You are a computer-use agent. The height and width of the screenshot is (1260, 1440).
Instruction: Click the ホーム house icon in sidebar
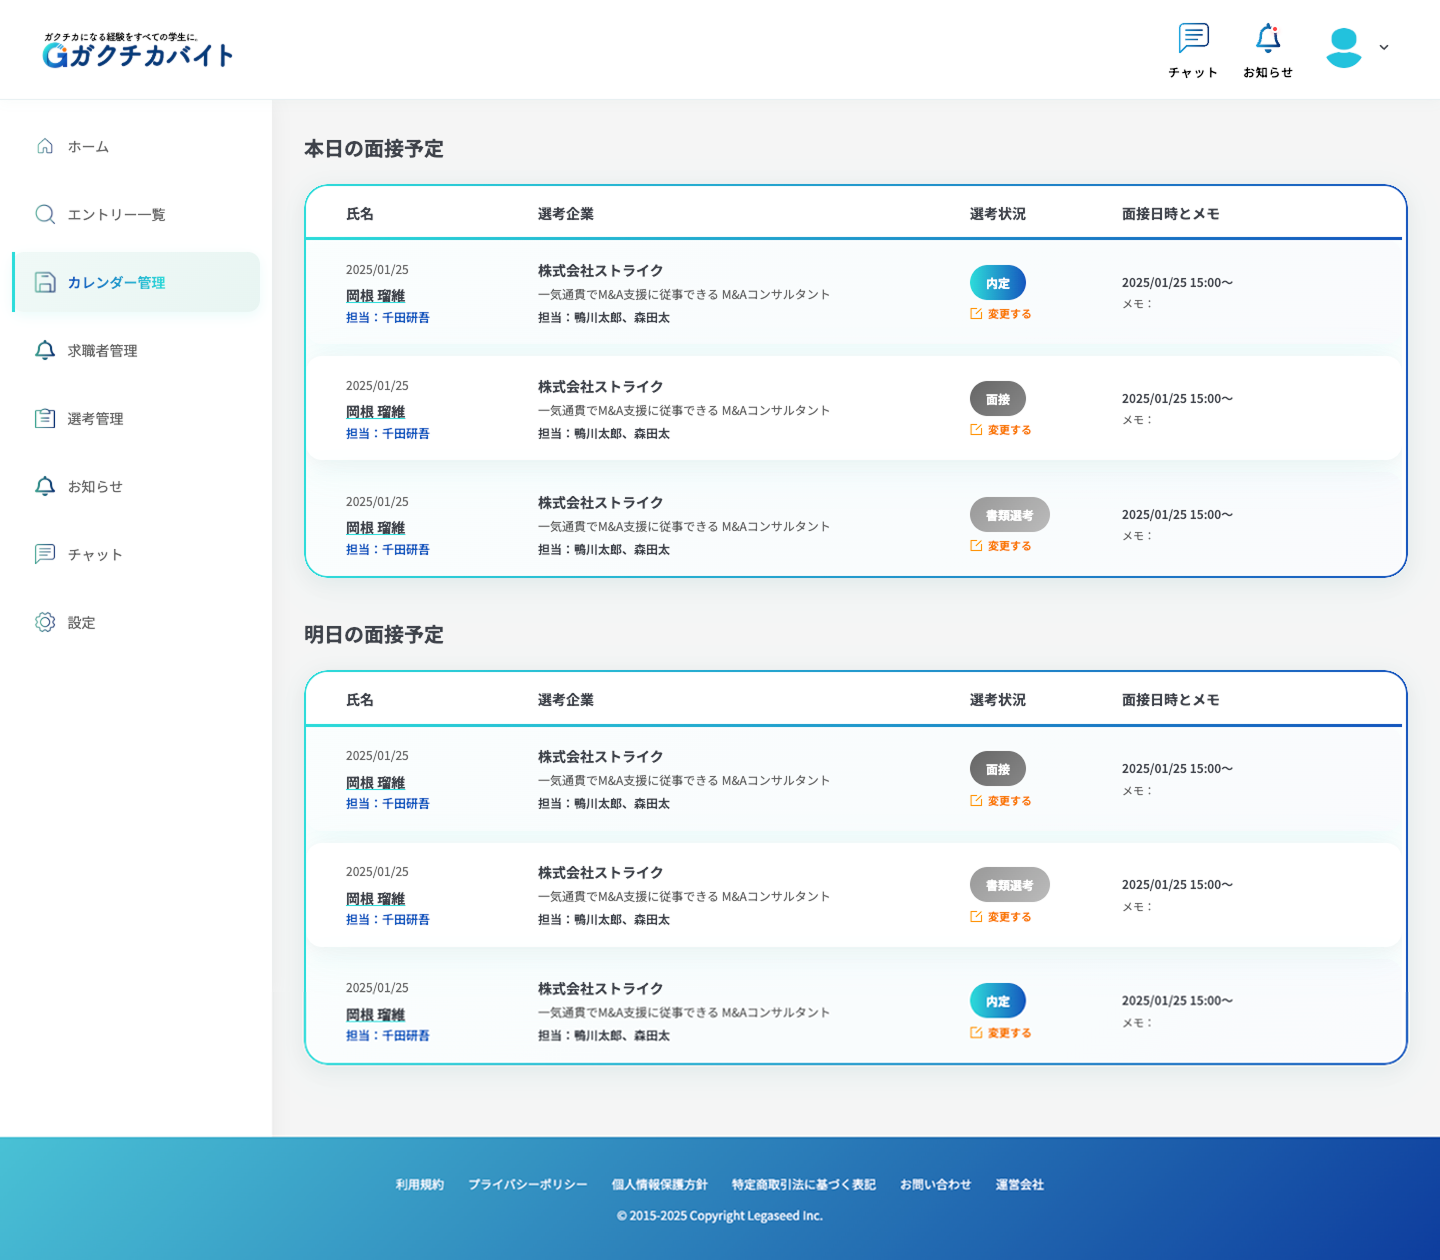coord(45,146)
